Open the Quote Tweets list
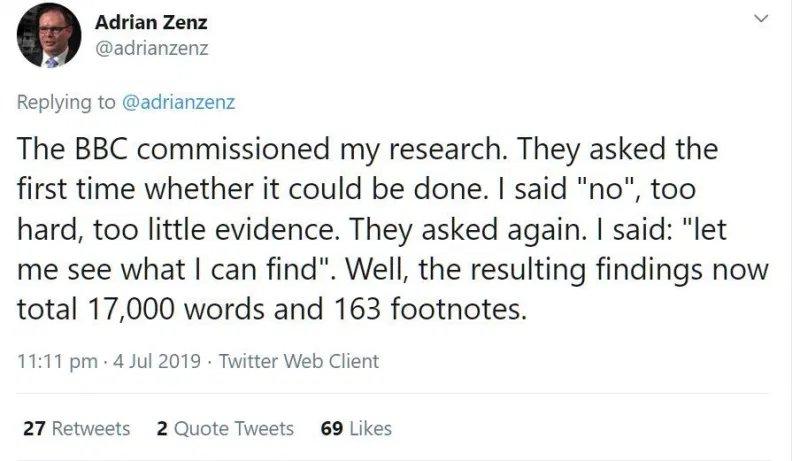Image resolution: width=800 pixels, height=461 pixels. coord(234,428)
